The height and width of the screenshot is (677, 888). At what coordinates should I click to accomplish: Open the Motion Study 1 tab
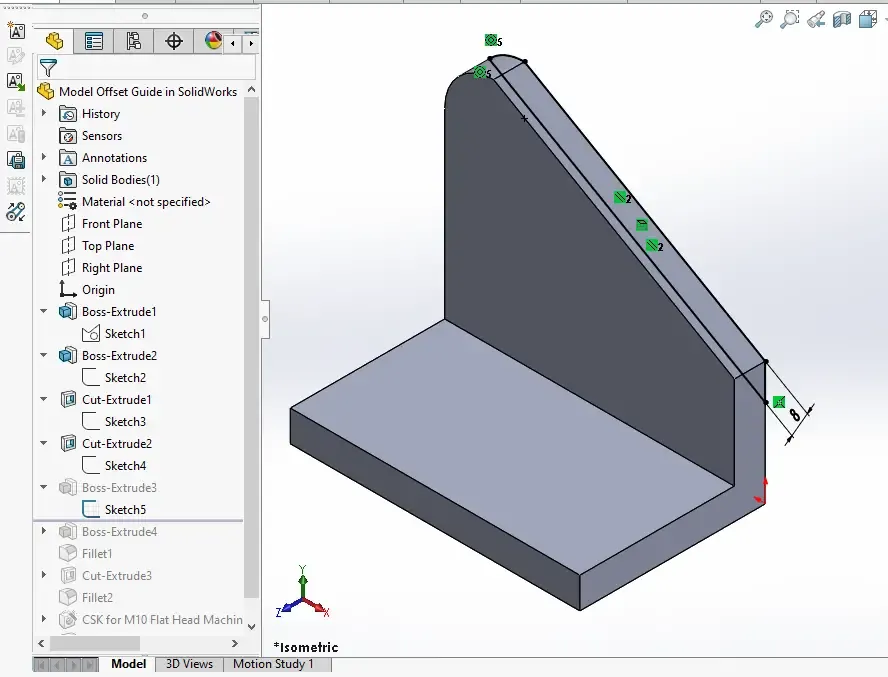tap(273, 664)
